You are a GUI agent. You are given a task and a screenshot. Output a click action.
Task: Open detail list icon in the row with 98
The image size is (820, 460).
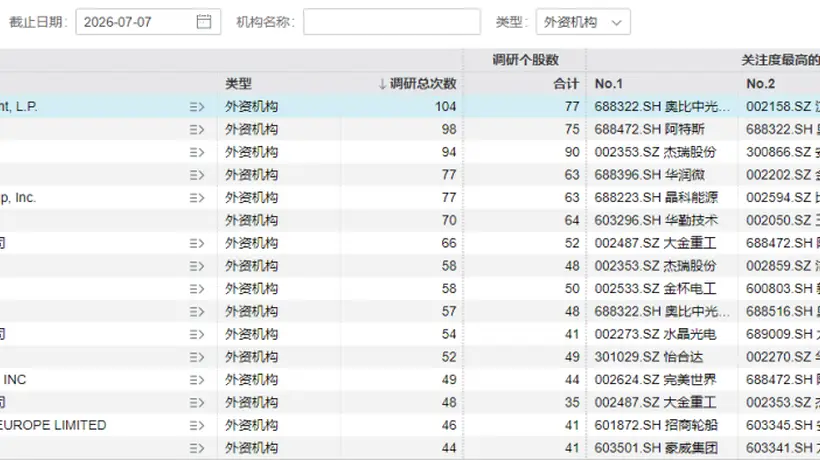(197, 130)
